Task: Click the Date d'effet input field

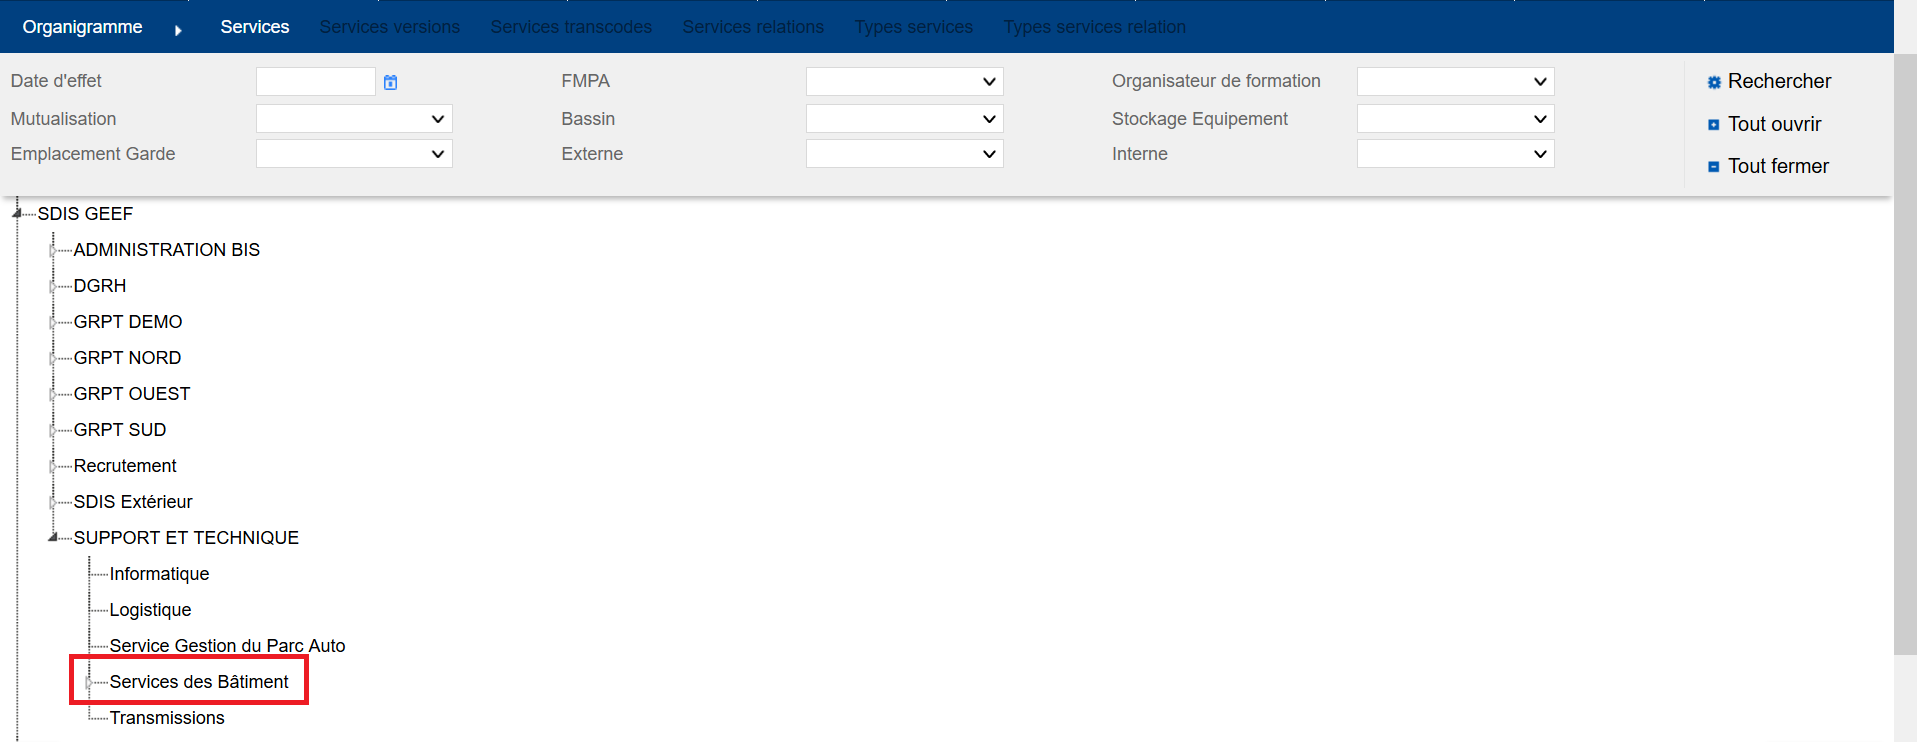Action: pyautogui.click(x=315, y=82)
